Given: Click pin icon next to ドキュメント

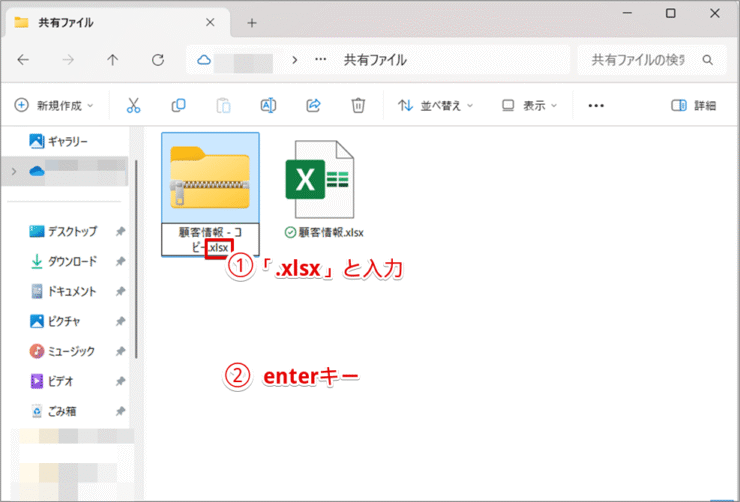Looking at the screenshot, I should [x=120, y=291].
